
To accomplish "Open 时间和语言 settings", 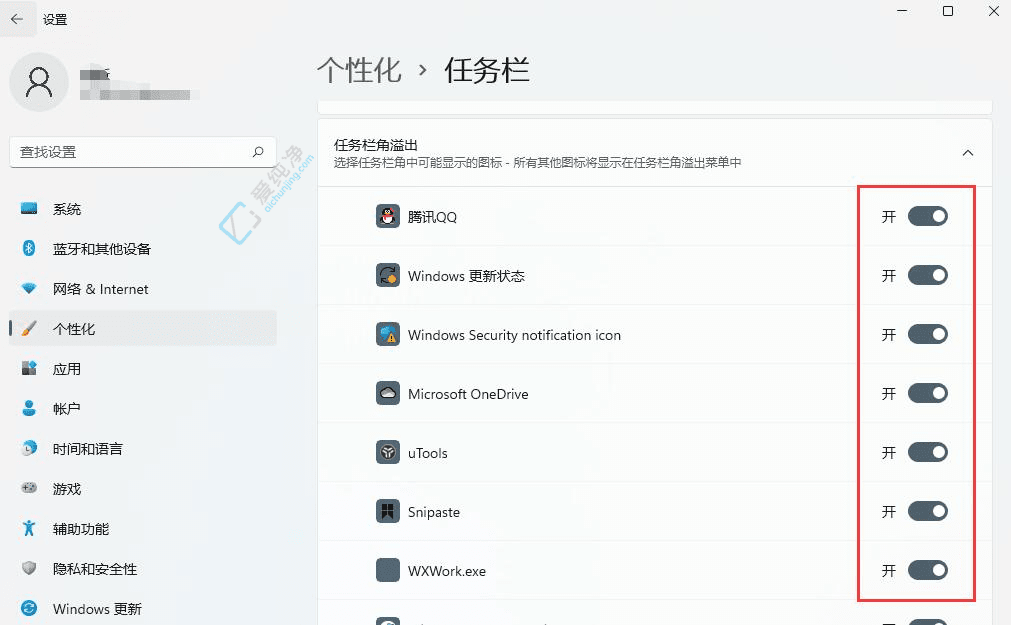I will click(x=90, y=448).
